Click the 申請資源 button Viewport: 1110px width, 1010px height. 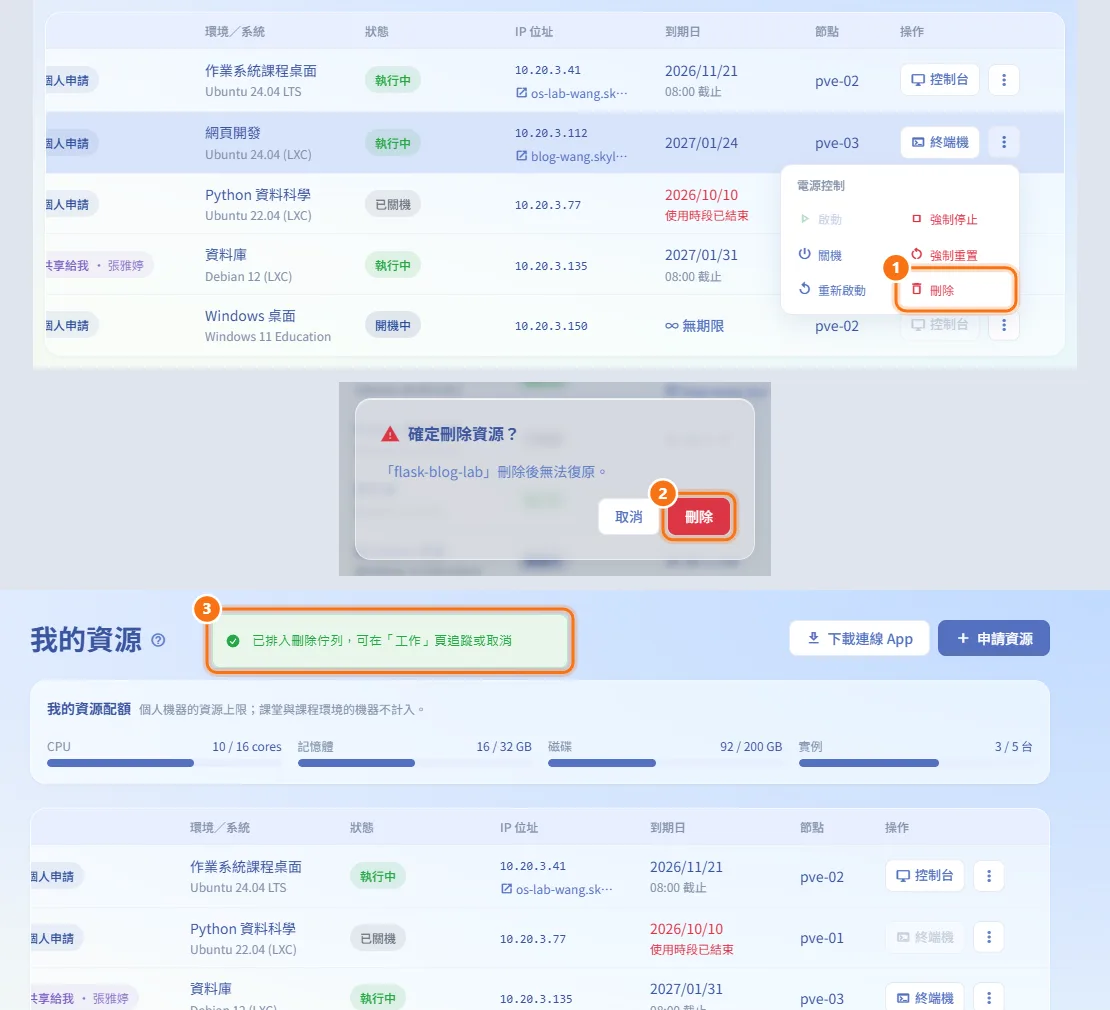tap(994, 638)
